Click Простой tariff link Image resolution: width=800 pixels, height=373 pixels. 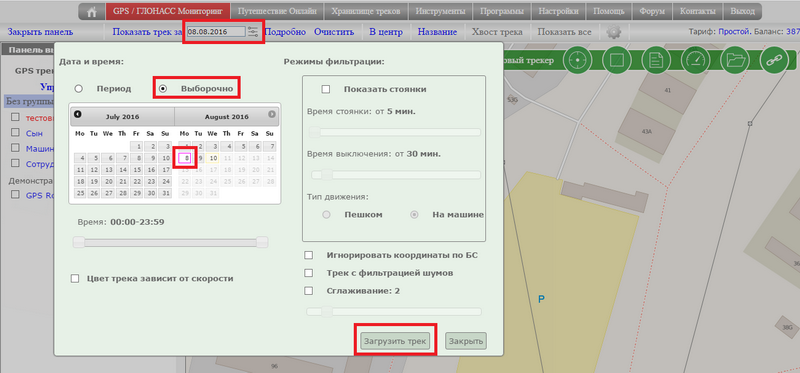coord(734,32)
